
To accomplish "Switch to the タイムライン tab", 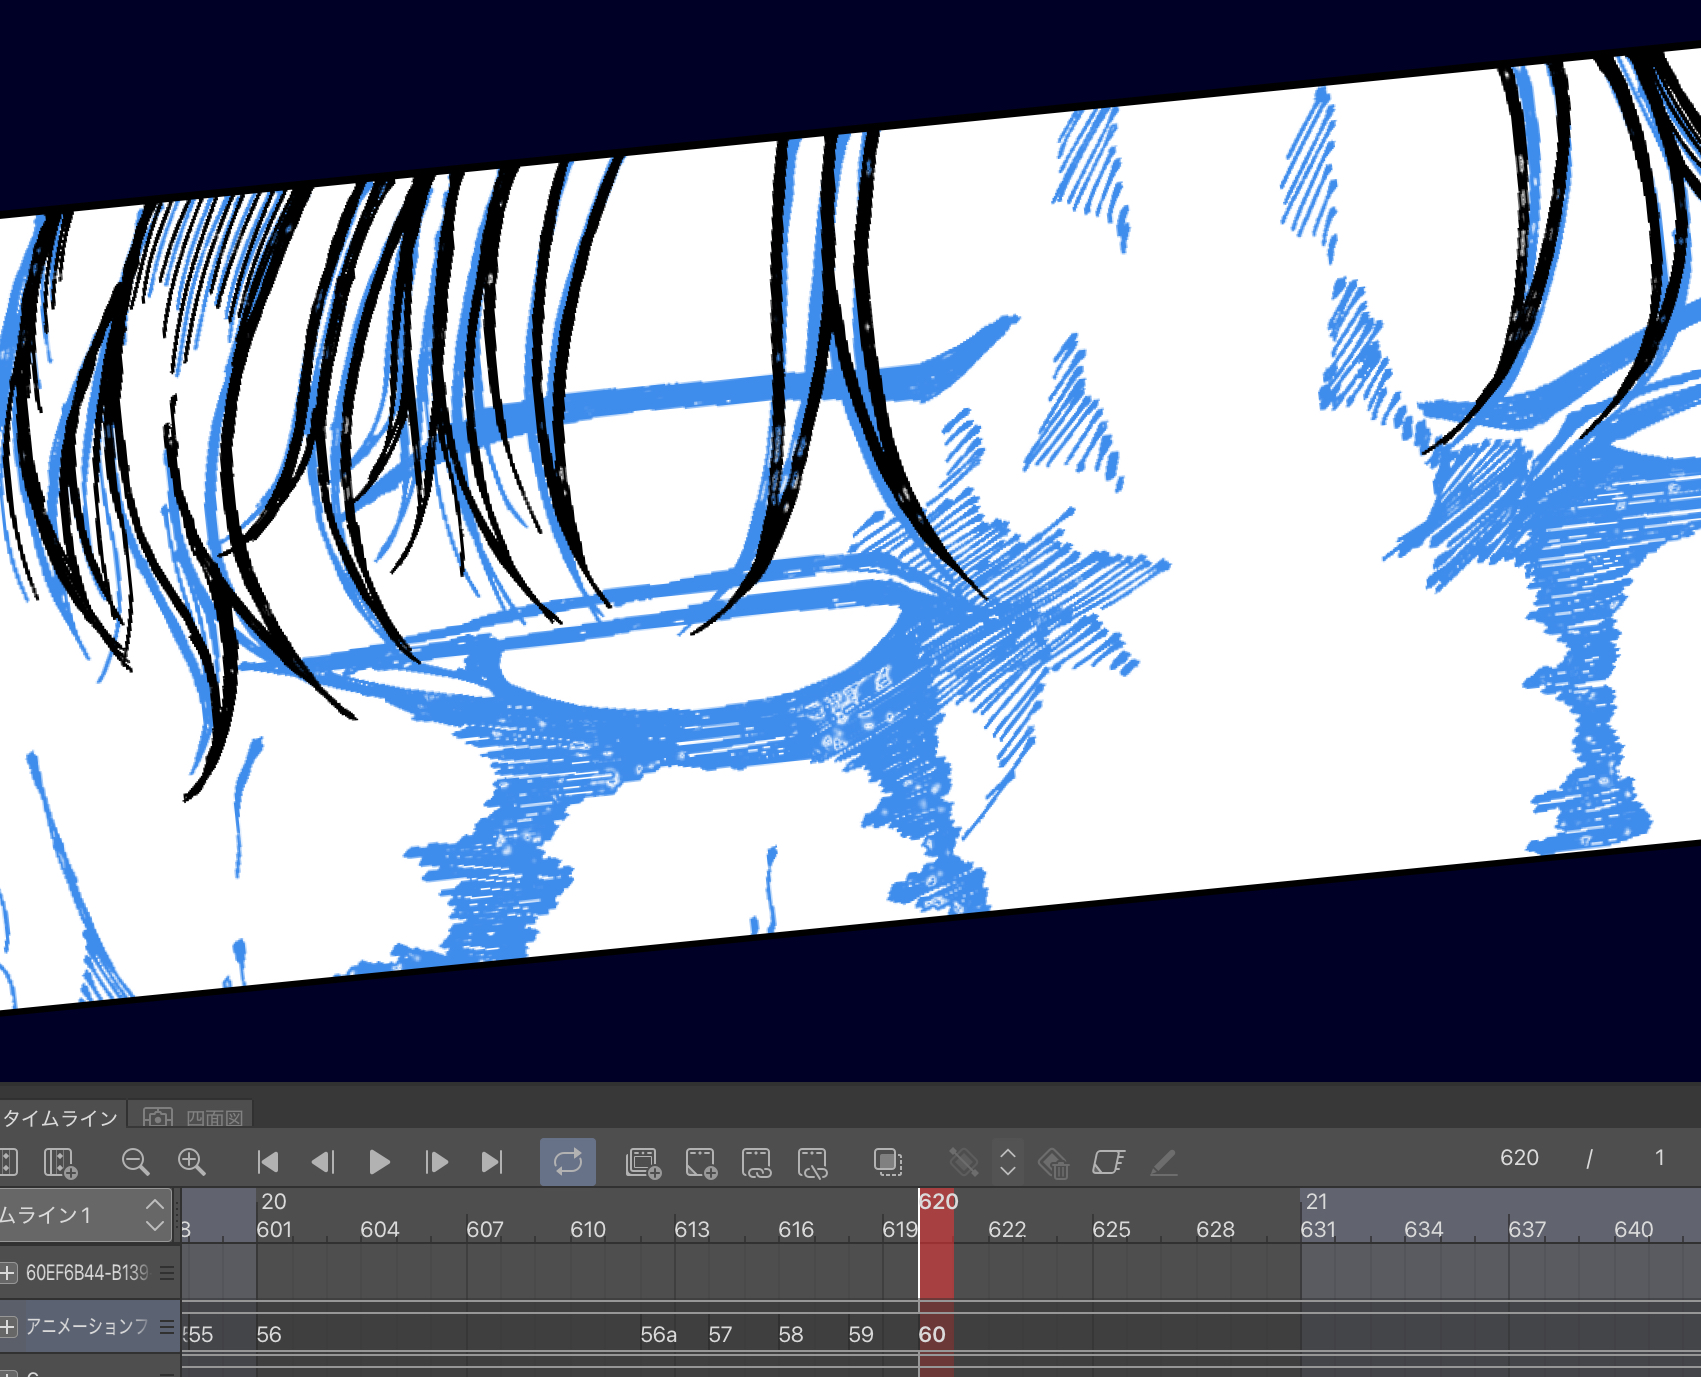I will point(60,1117).
